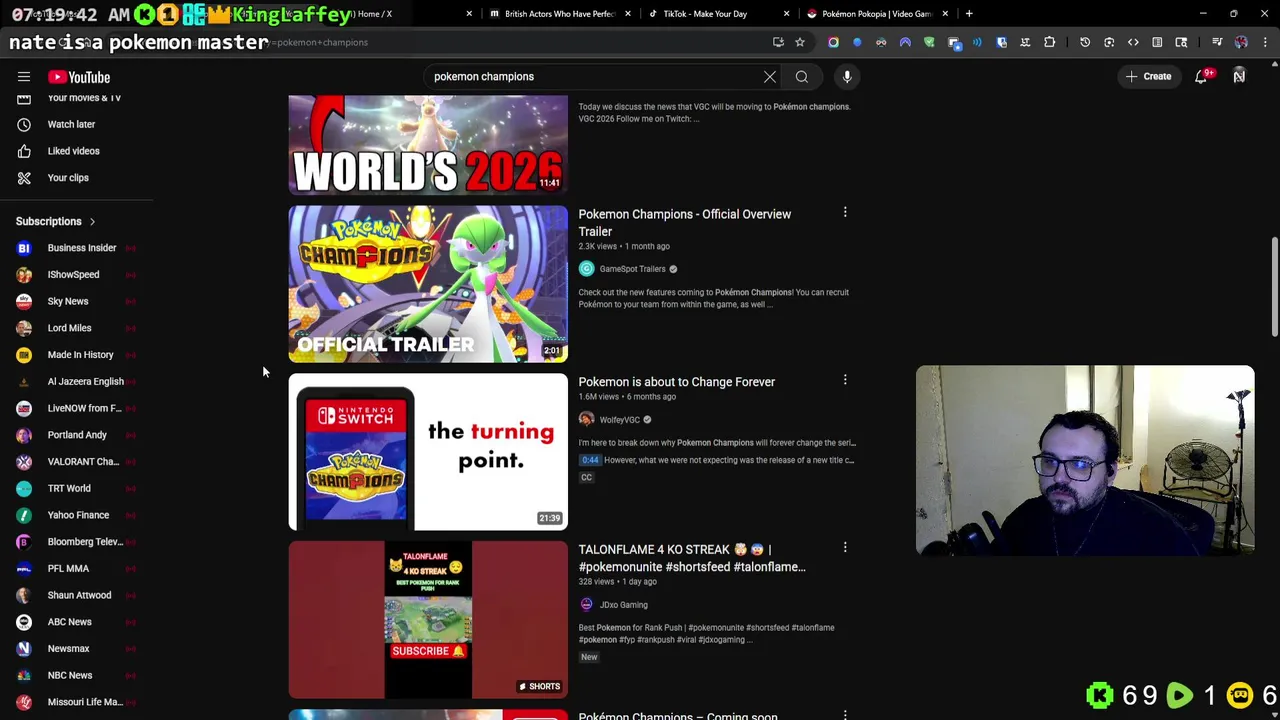Image resolution: width=1280 pixels, height=720 pixels.
Task: Open options menu for Official Overview Trailer
Action: (845, 212)
